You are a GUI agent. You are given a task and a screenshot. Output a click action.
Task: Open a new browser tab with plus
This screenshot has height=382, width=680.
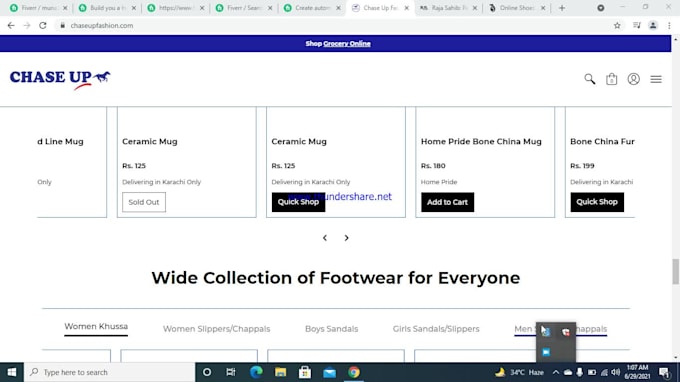click(562, 8)
